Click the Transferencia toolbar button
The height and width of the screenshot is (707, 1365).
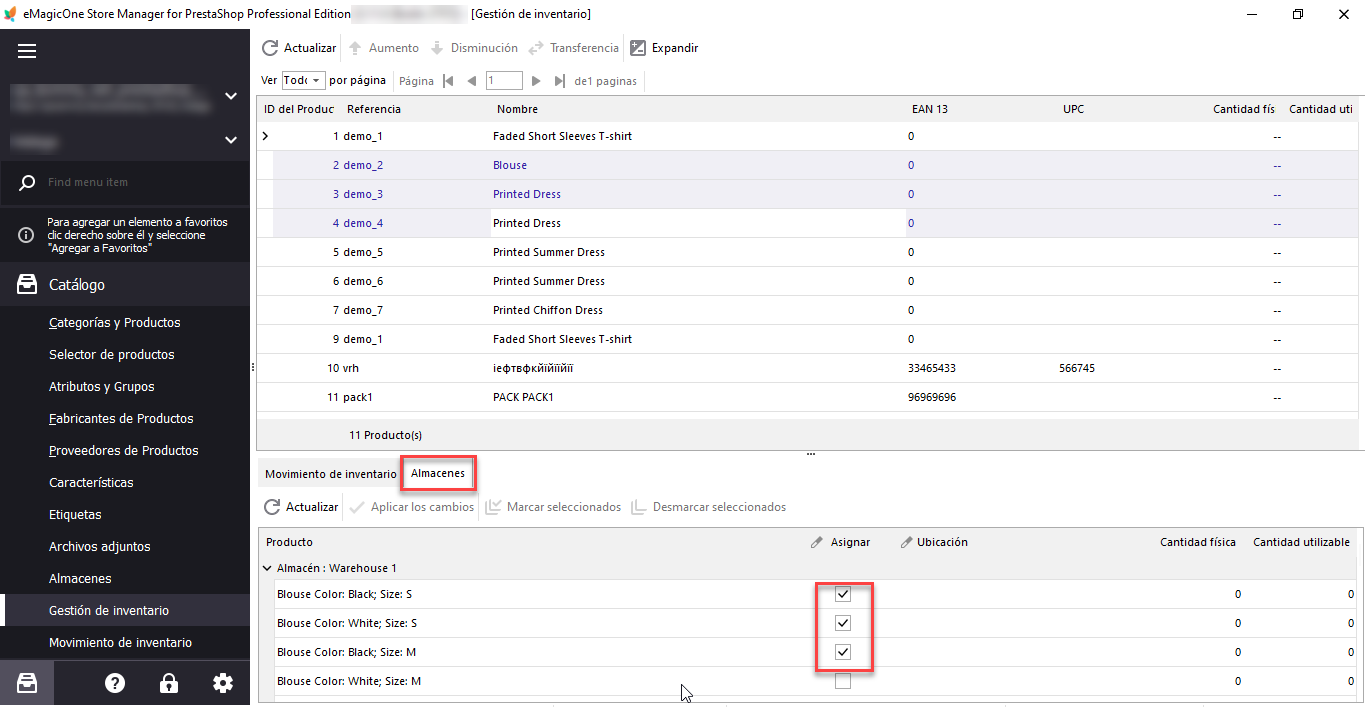pos(574,48)
